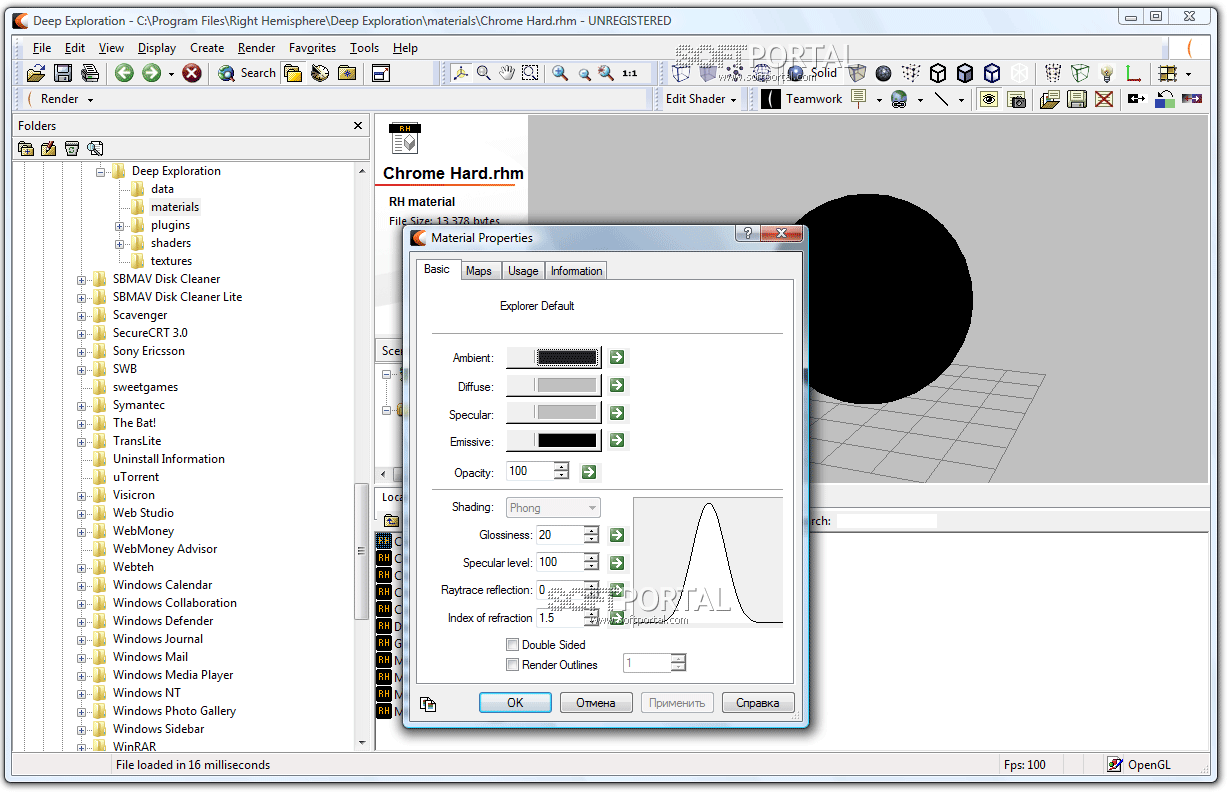1227x793 pixels.
Task: Click the Help question mark in dialog title
Action: 749,234
